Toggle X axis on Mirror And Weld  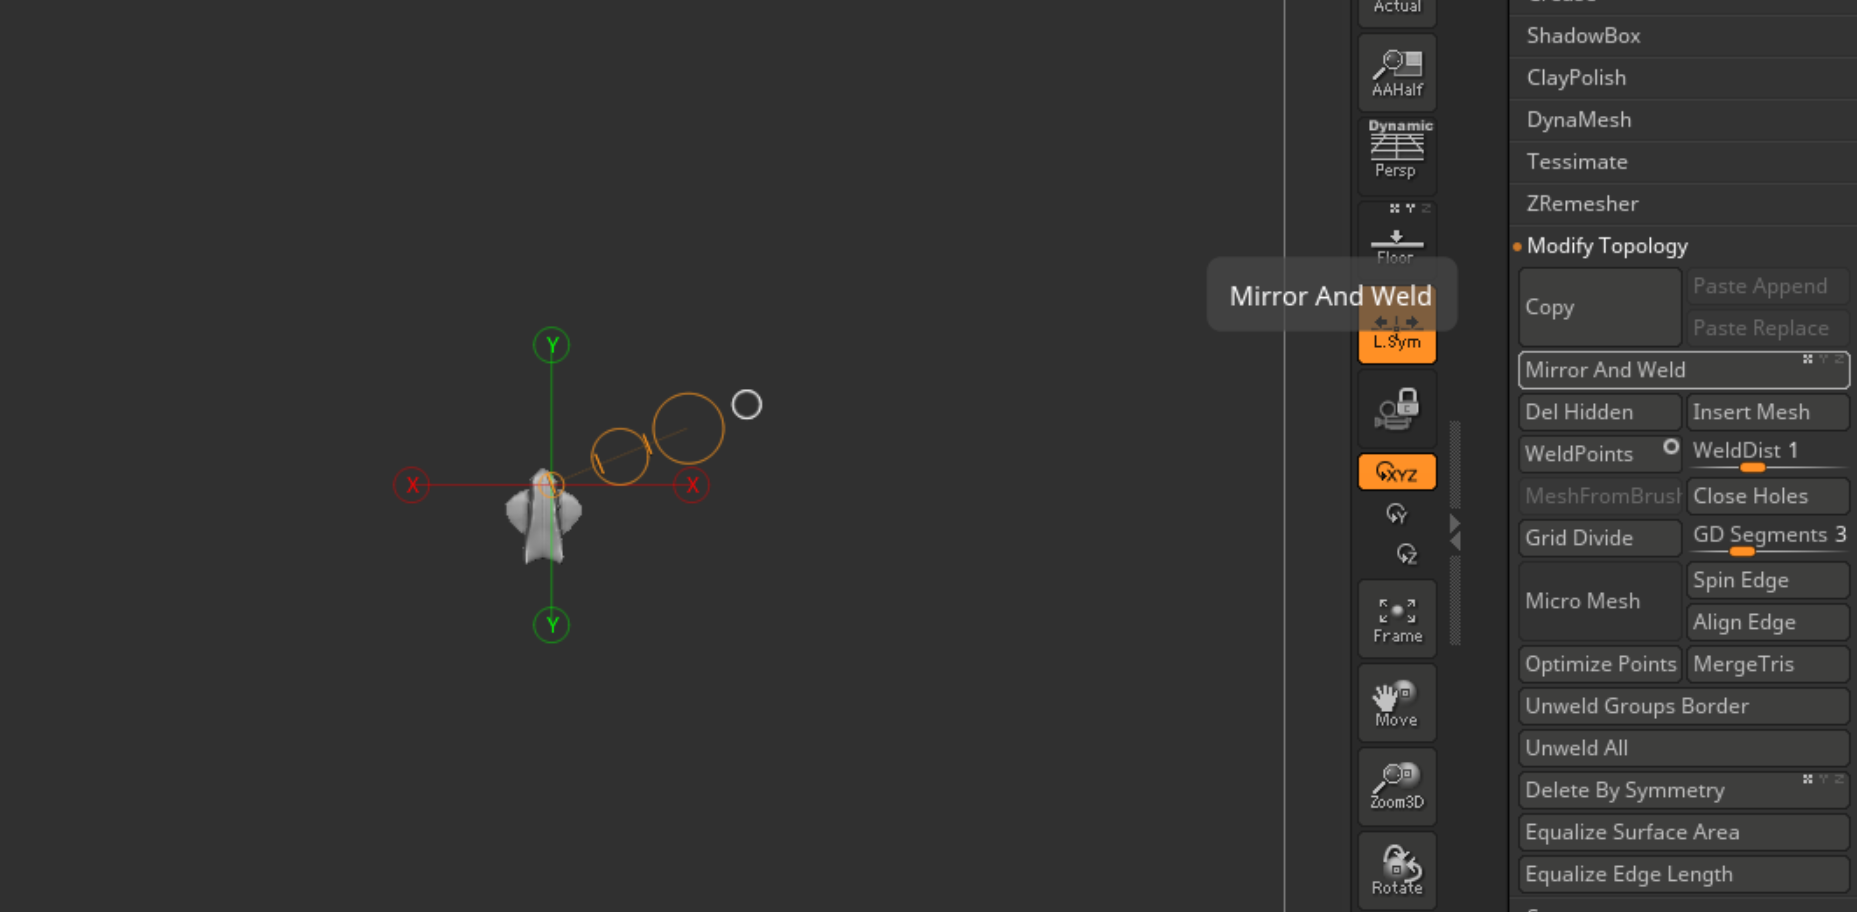1808,359
